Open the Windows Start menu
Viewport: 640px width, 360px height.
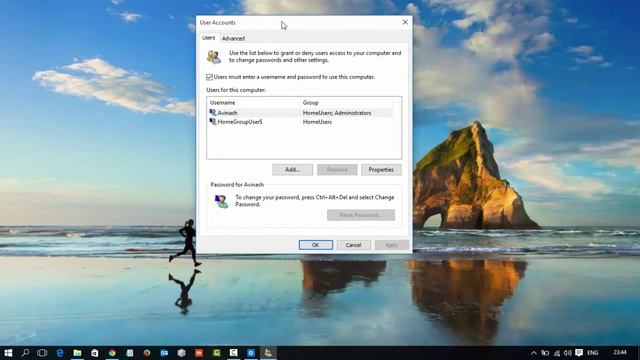[8, 353]
